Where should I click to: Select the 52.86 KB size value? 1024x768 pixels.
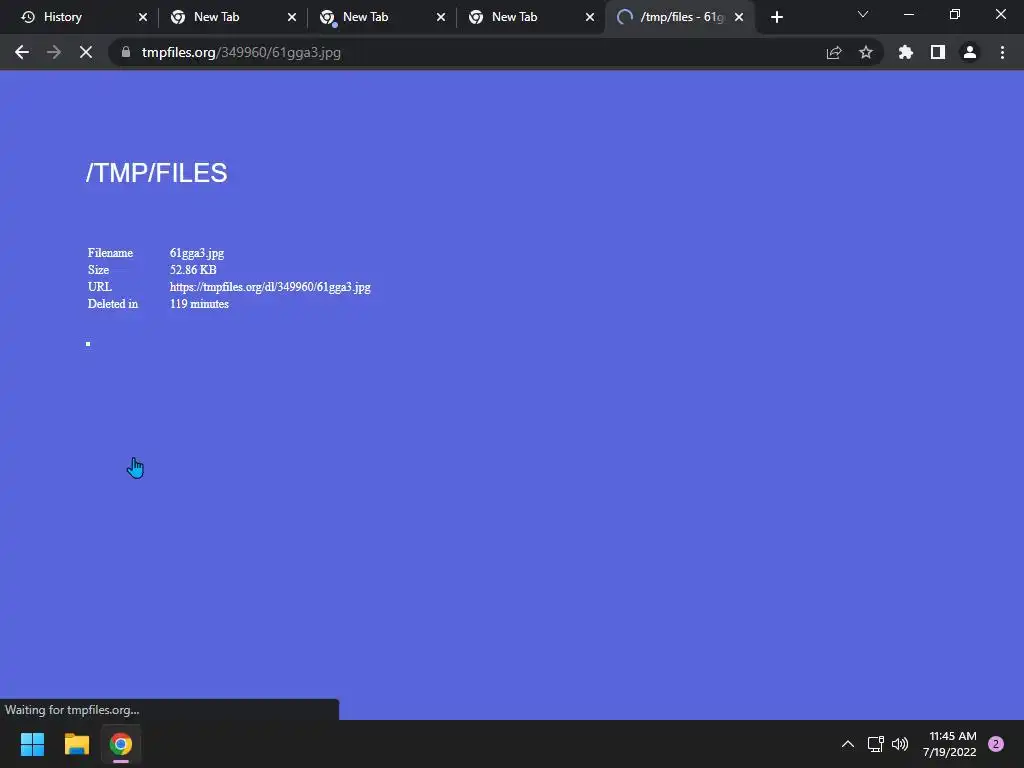(x=193, y=270)
